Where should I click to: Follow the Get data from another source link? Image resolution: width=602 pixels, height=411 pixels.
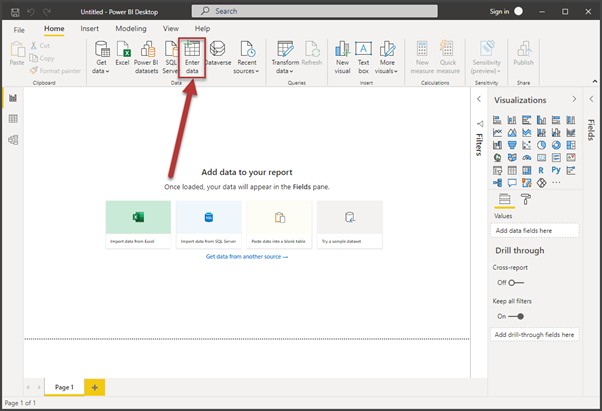pos(247,257)
